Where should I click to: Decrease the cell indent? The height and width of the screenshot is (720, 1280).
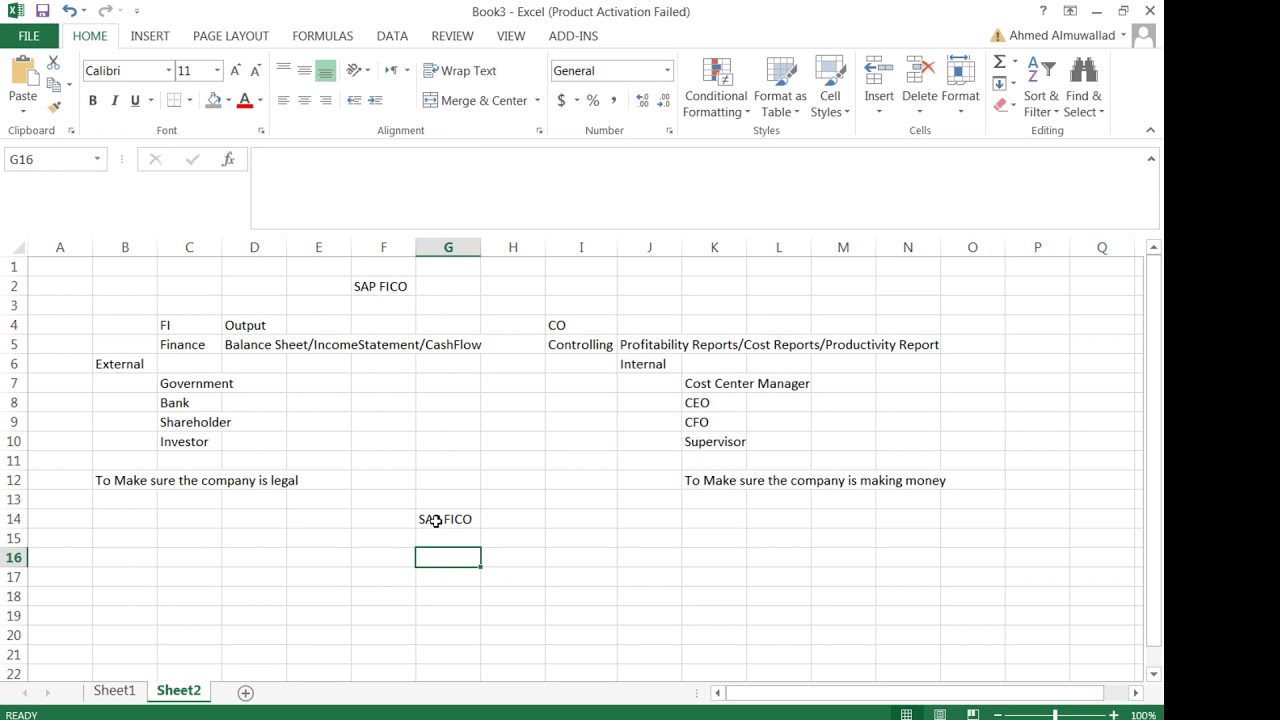pyautogui.click(x=354, y=100)
